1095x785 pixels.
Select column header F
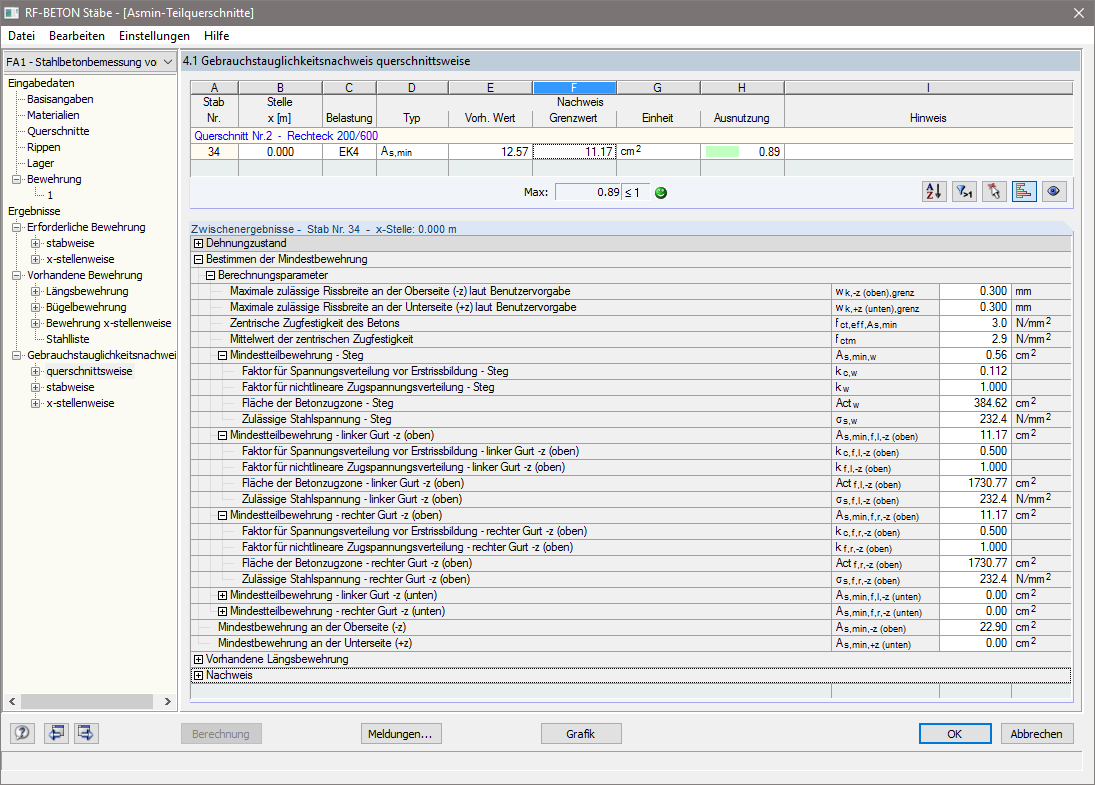point(574,88)
